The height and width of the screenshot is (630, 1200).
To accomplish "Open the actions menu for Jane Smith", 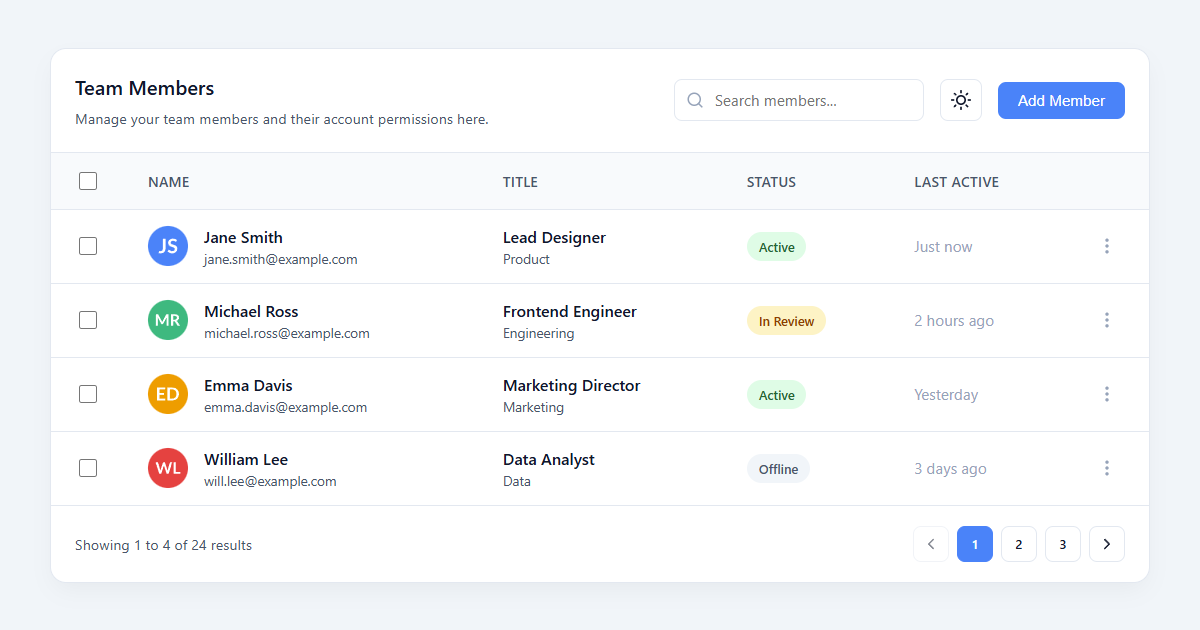I will click(1106, 246).
